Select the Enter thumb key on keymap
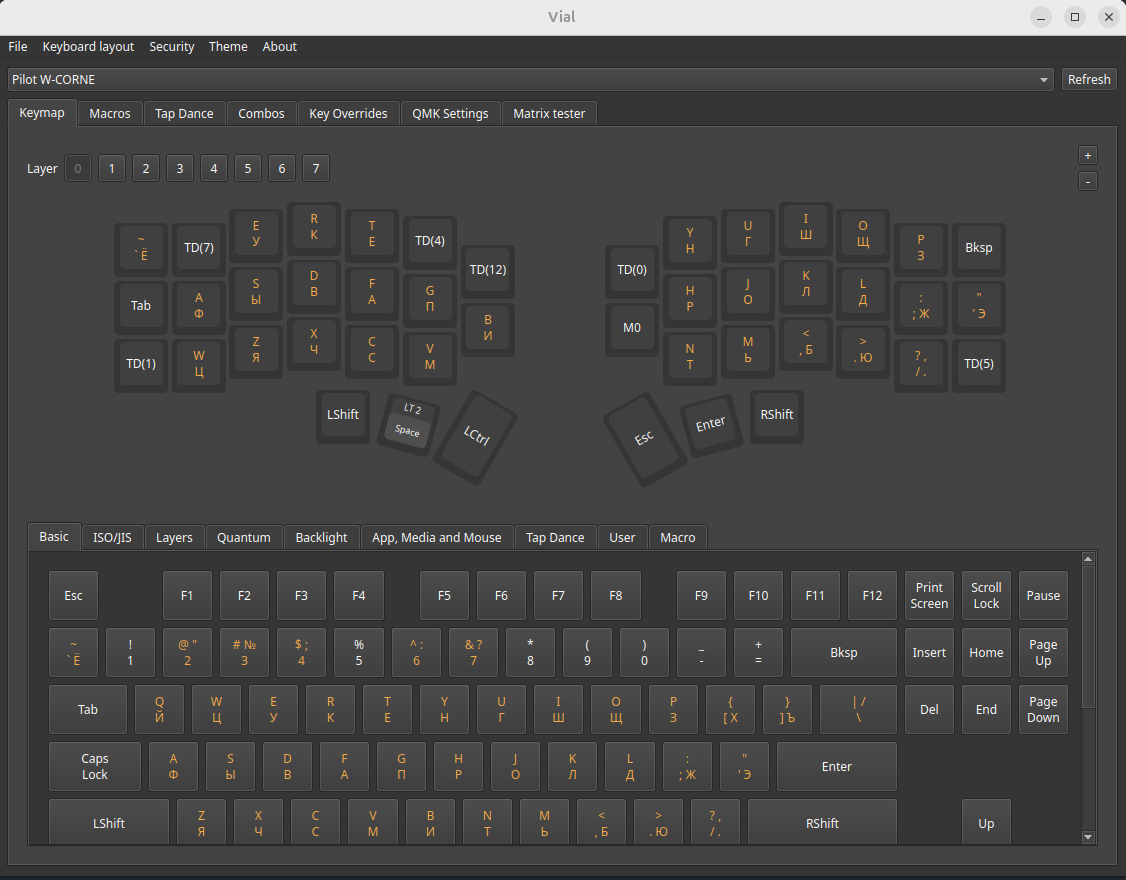This screenshot has height=880, width=1126. [711, 425]
